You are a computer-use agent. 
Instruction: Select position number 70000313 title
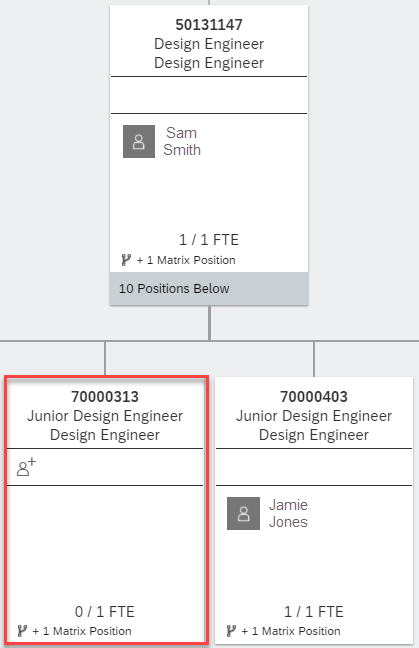tap(105, 397)
